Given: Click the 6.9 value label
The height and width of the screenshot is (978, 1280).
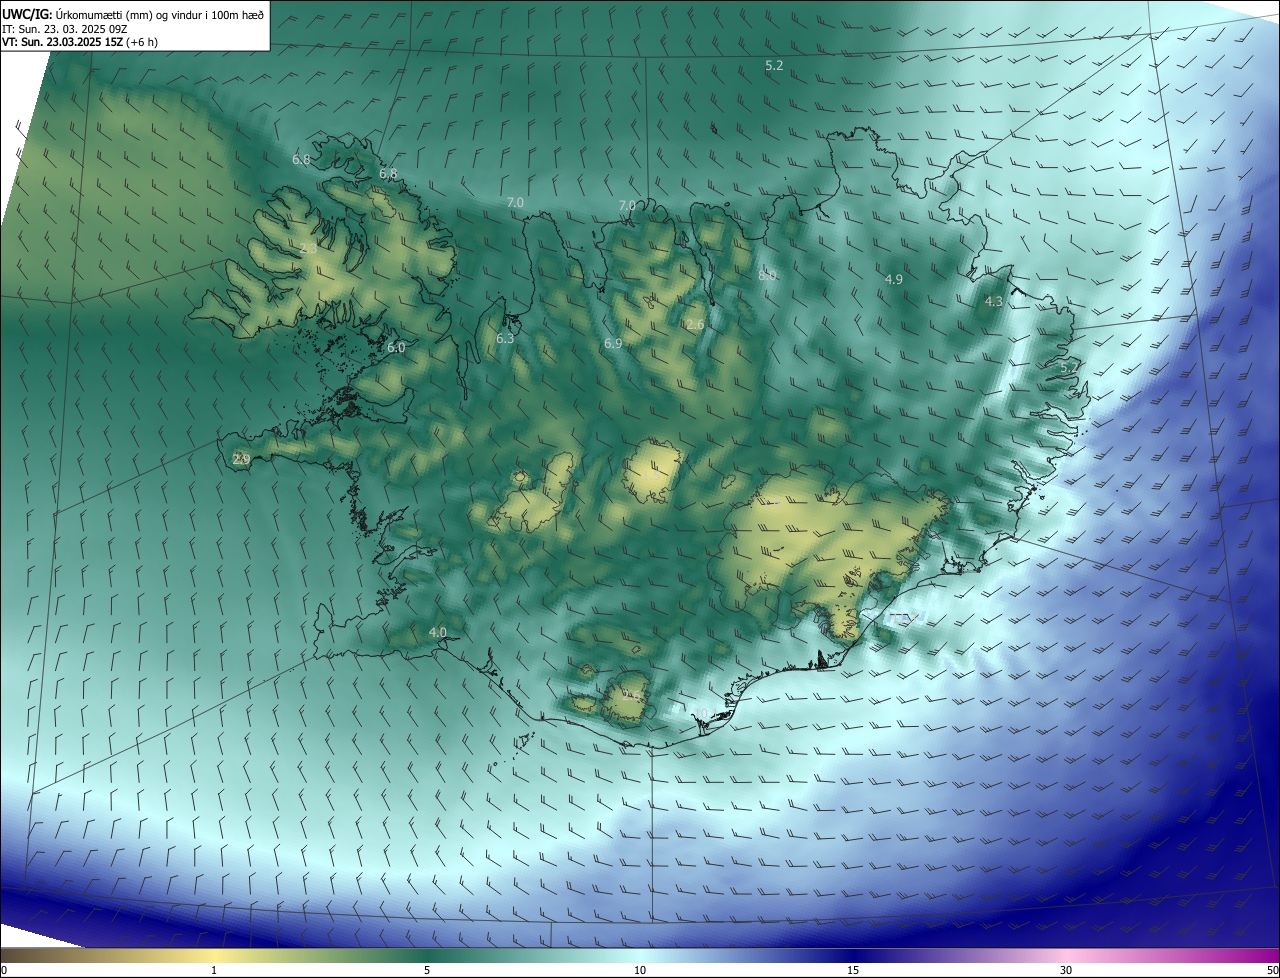Looking at the screenshot, I should [x=613, y=343].
